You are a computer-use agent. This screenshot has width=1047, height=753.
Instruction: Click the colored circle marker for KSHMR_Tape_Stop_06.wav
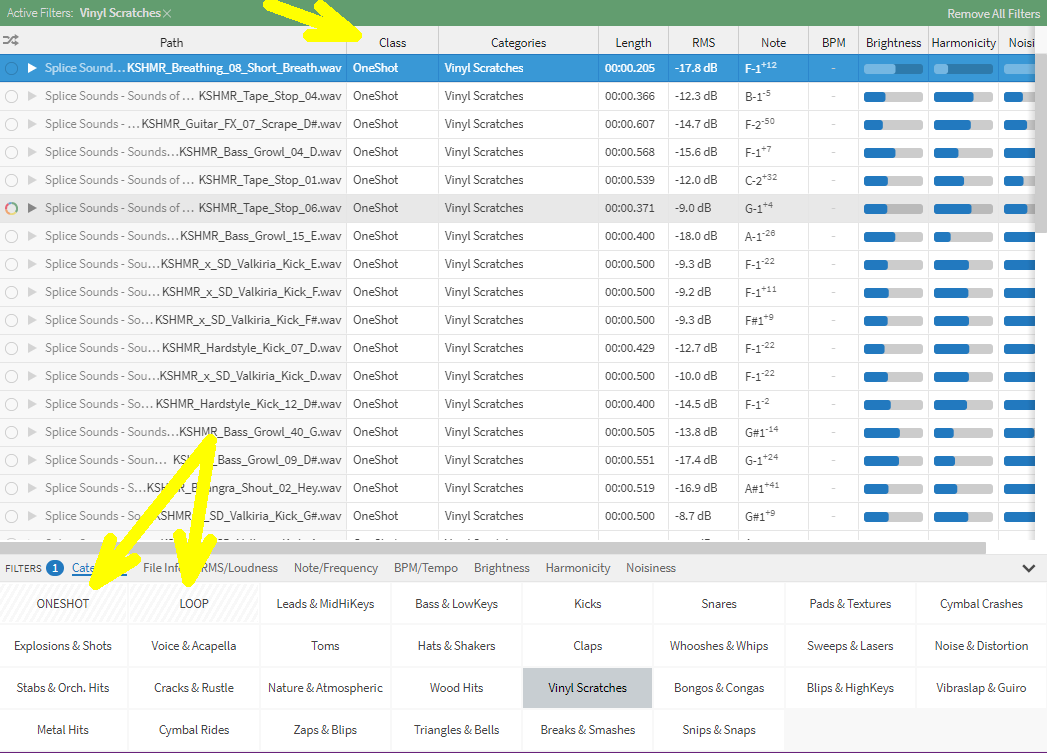click(11, 208)
